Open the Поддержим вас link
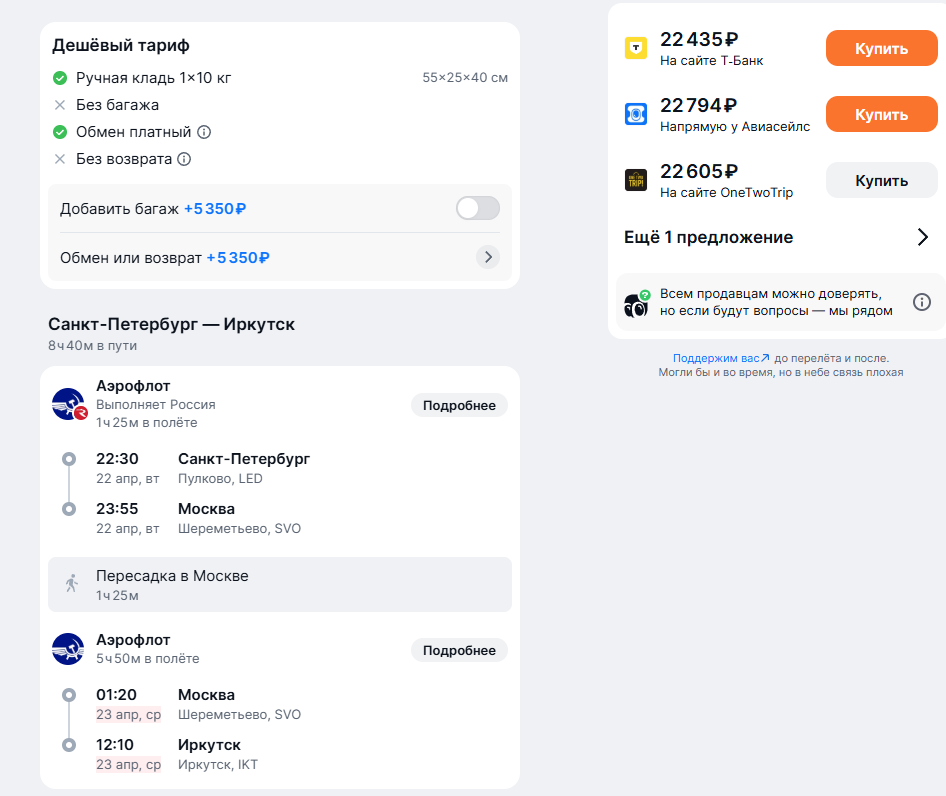 [x=721, y=358]
